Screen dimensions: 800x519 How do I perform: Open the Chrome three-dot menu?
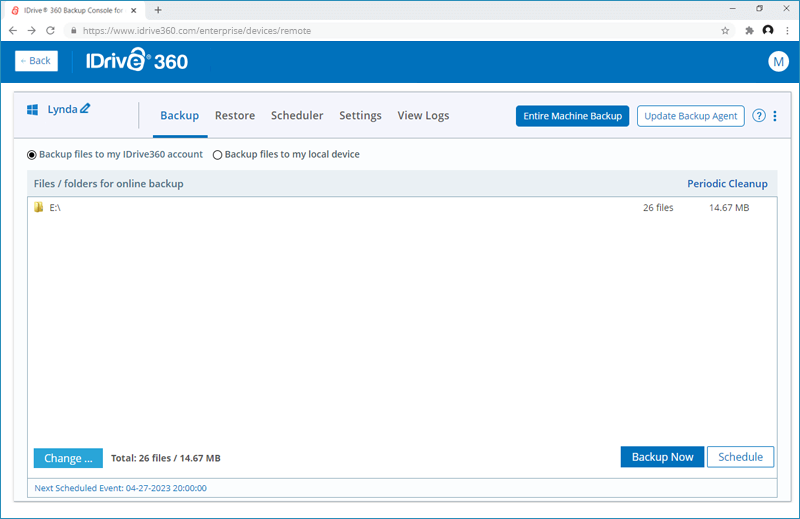(x=787, y=31)
